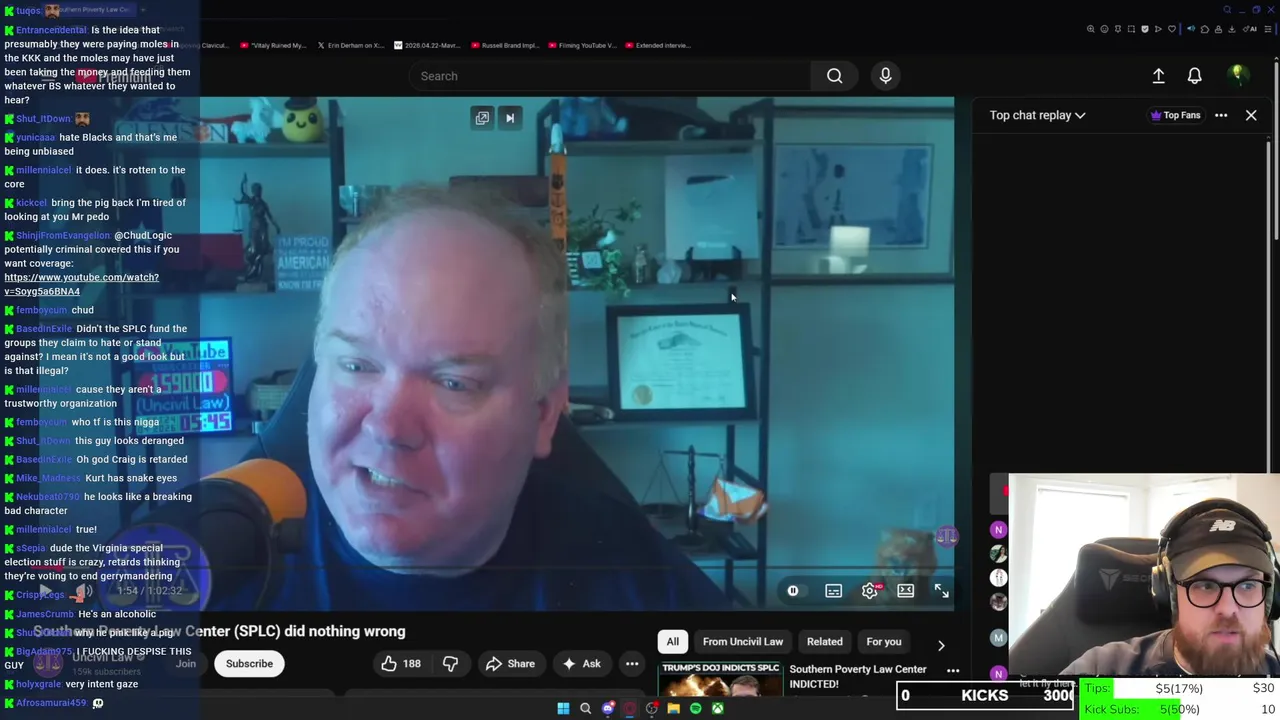Select the Related chip
The width and height of the screenshot is (1280, 720).
coord(825,641)
